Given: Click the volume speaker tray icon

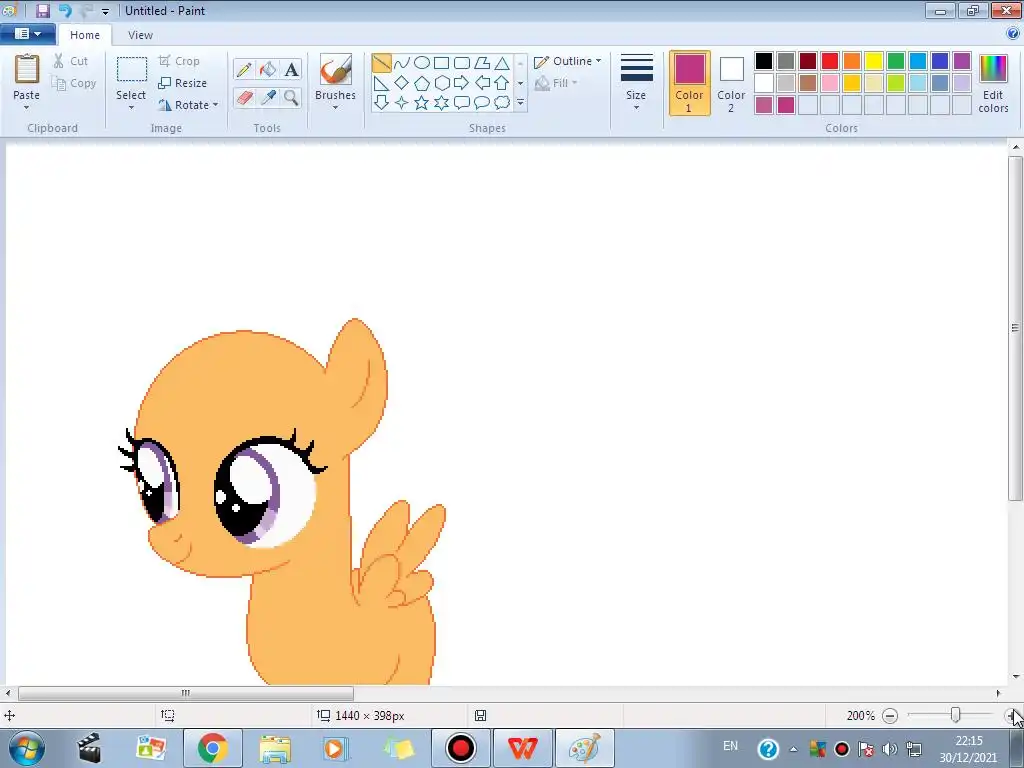Looking at the screenshot, I should pyautogui.click(x=889, y=749).
